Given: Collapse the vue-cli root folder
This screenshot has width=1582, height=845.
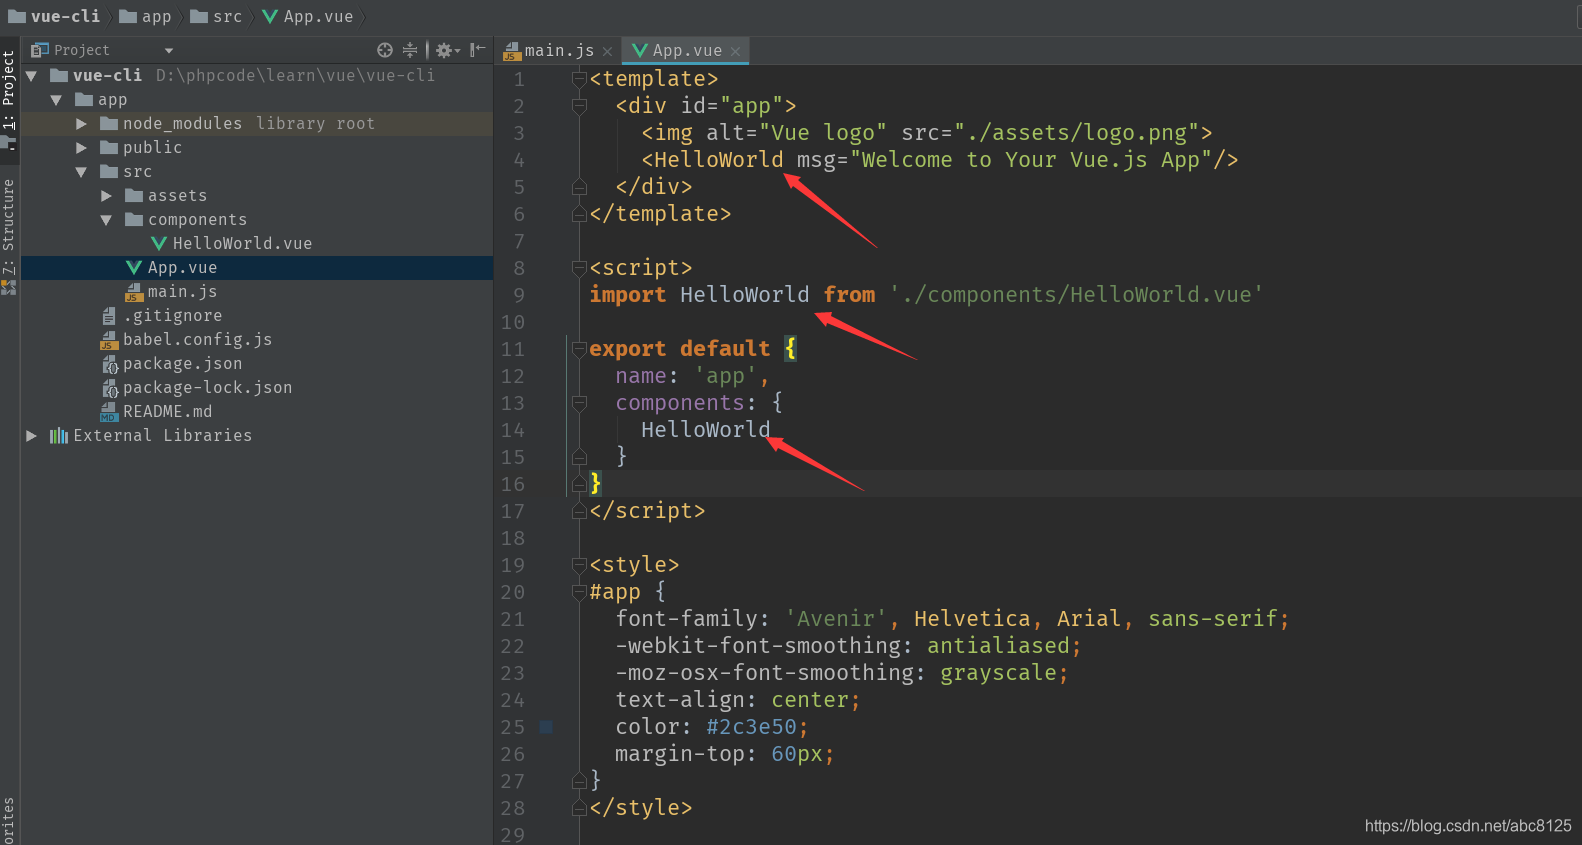Looking at the screenshot, I should [x=31, y=76].
